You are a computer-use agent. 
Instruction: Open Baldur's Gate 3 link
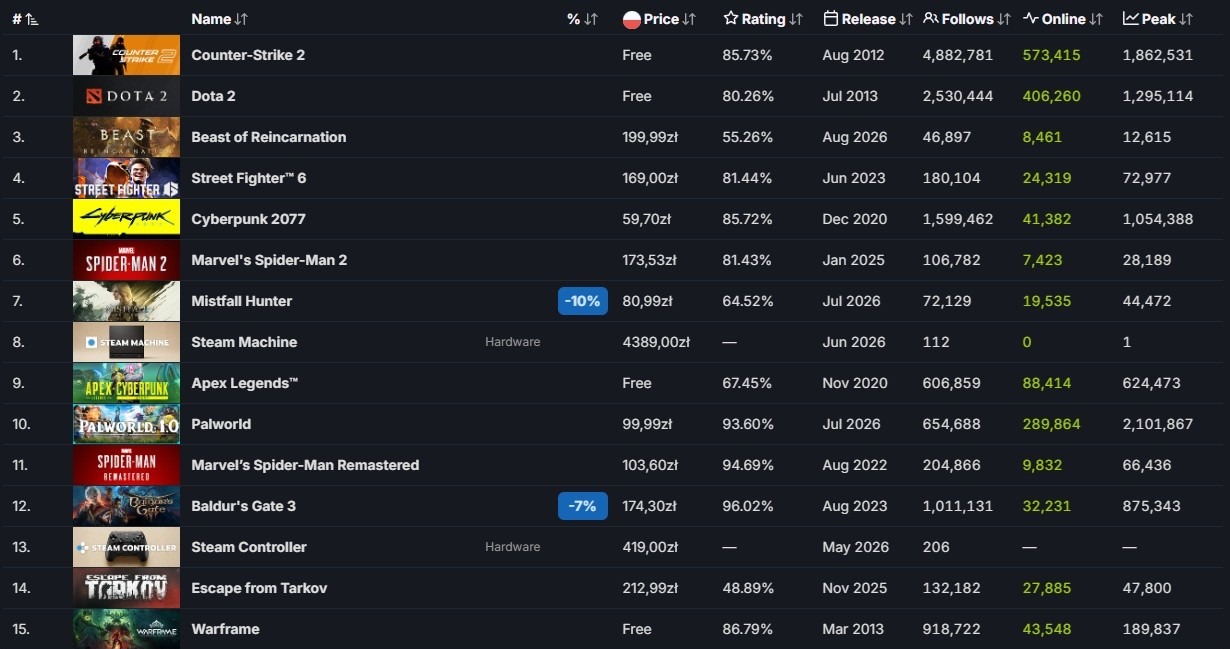pyautogui.click(x=243, y=506)
